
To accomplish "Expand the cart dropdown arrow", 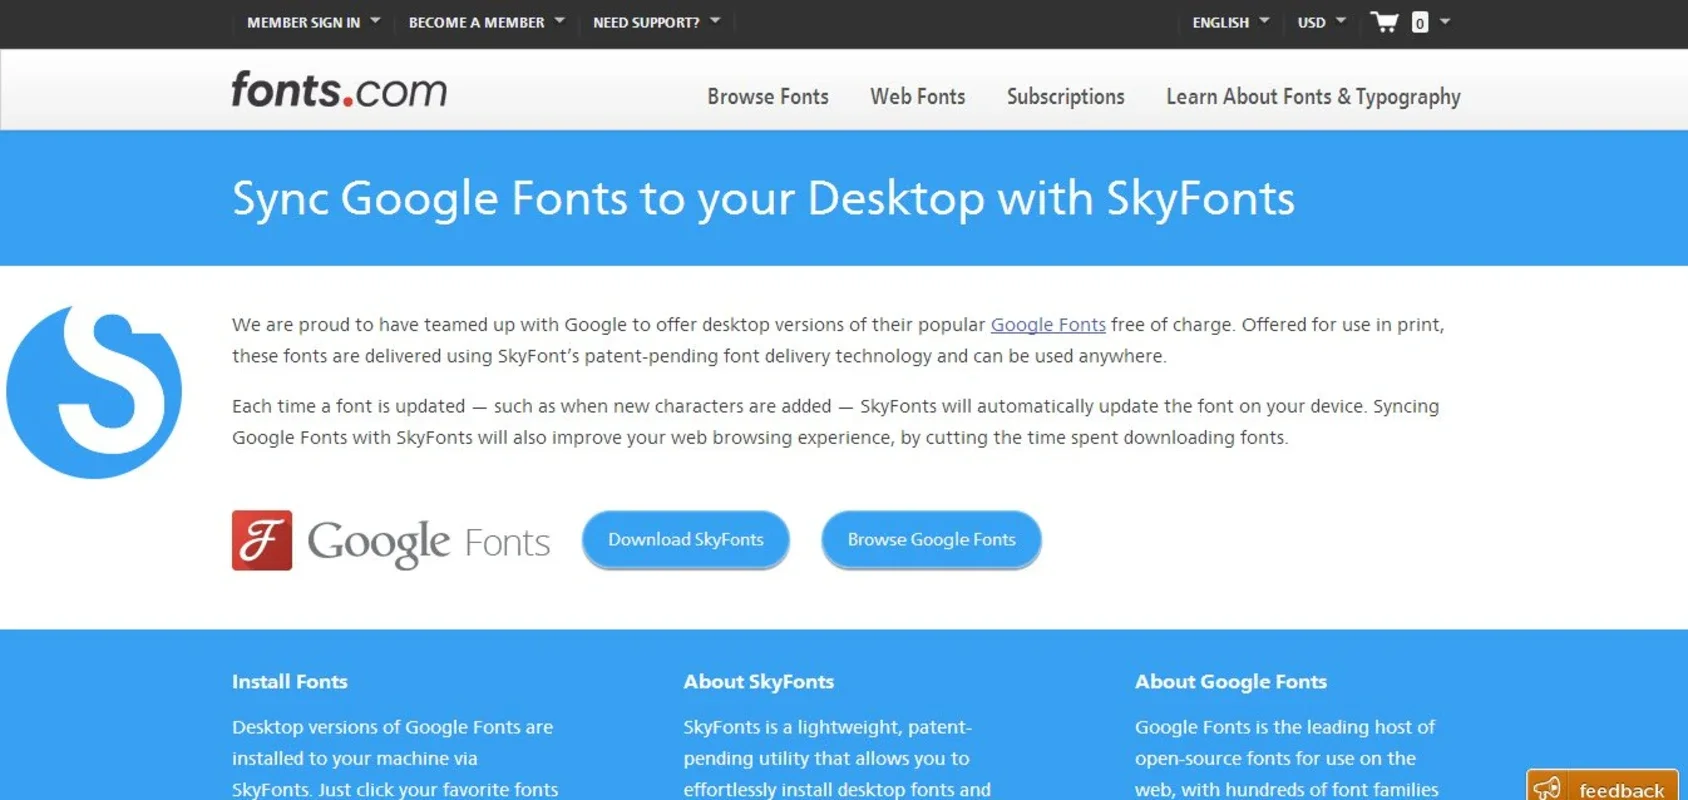I will (x=1445, y=21).
